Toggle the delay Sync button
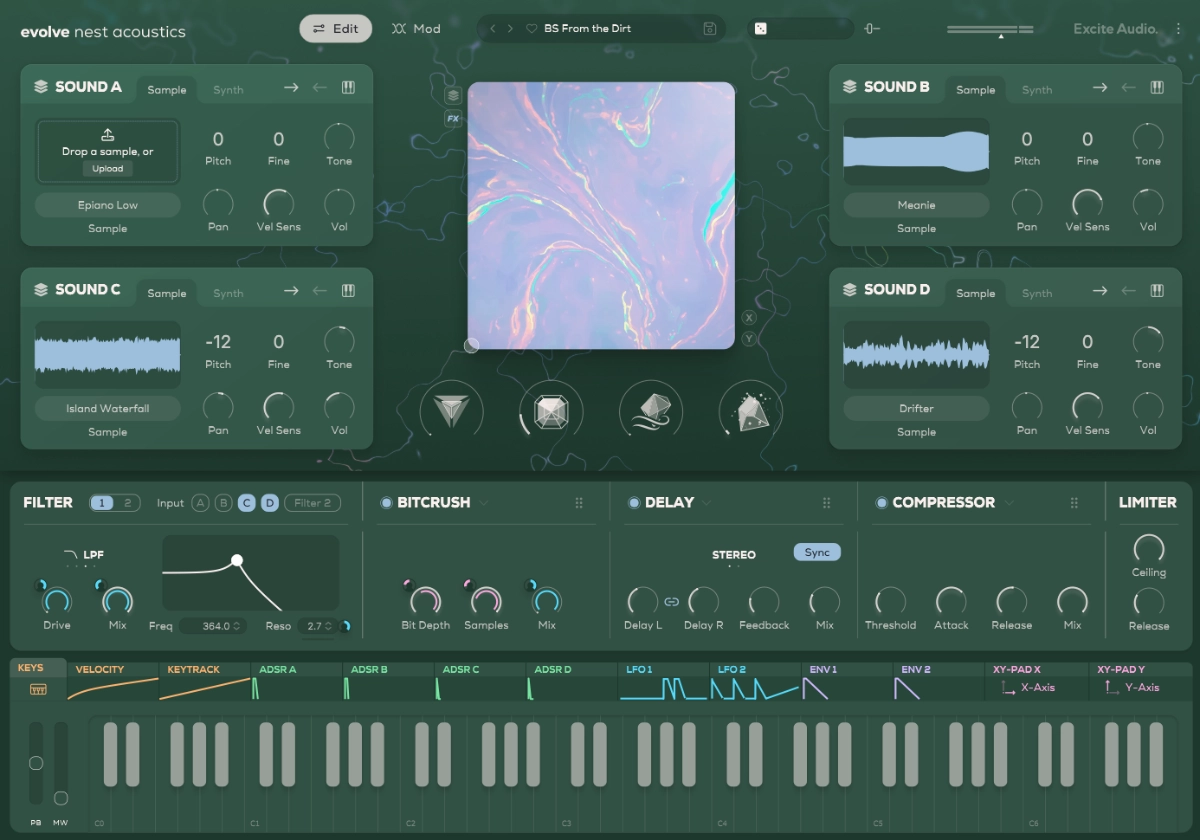 (x=817, y=552)
